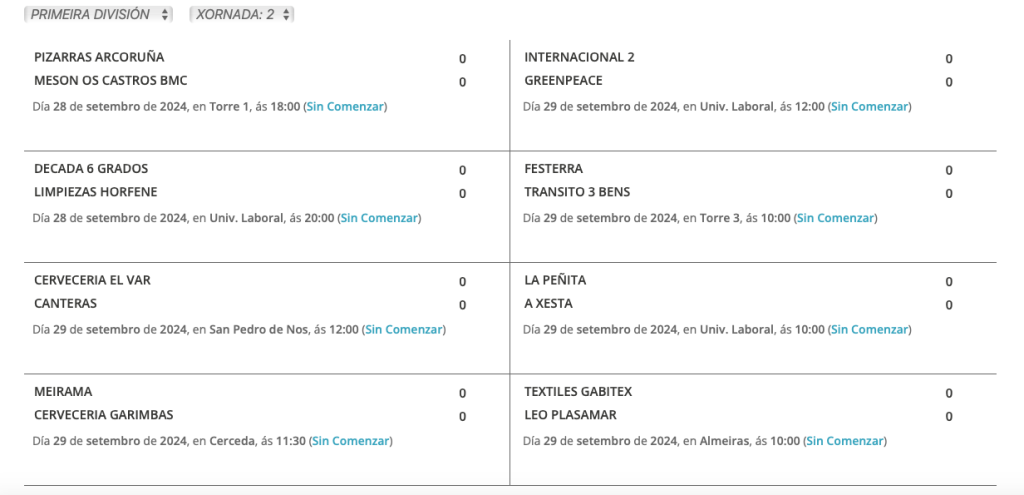Select team PIZARRAS ARCORUÑA
1024x495 pixels.
click(99, 57)
